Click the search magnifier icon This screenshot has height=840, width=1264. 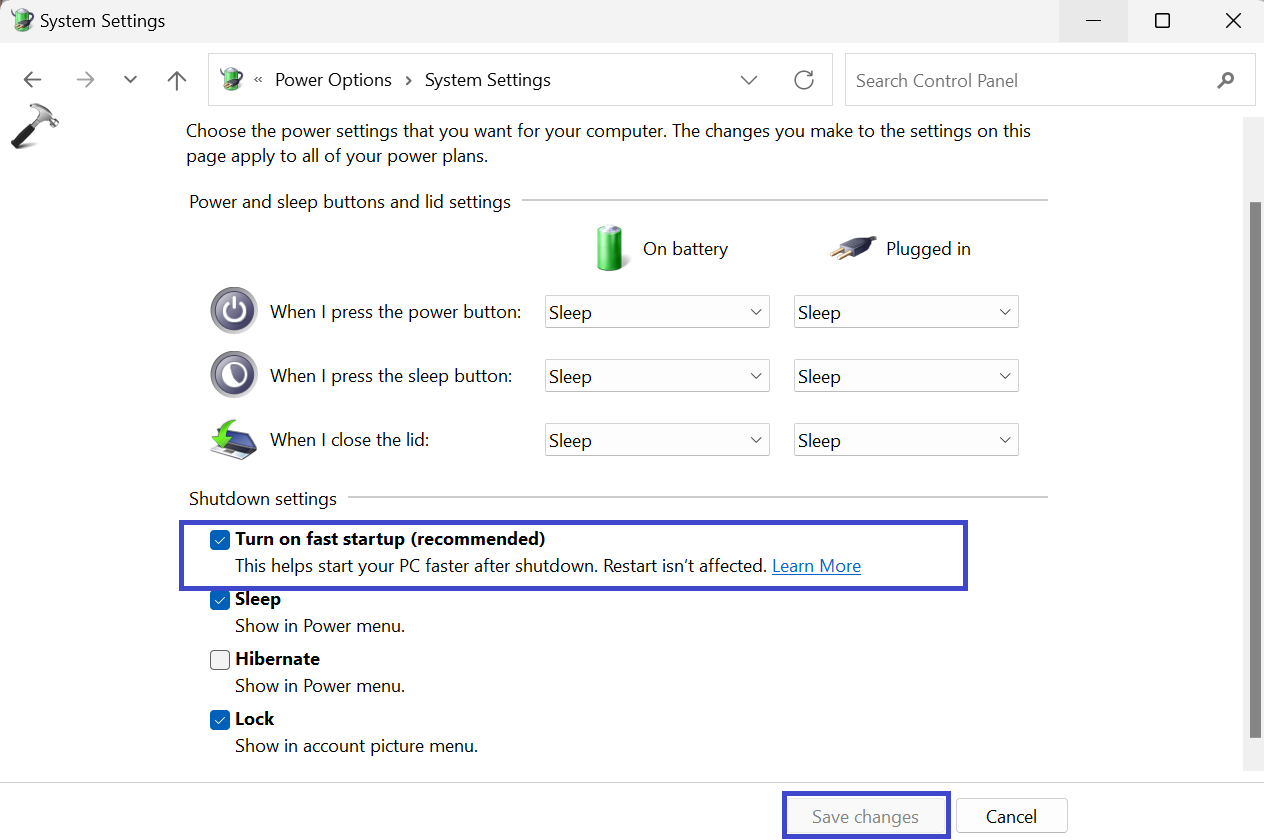tap(1226, 81)
